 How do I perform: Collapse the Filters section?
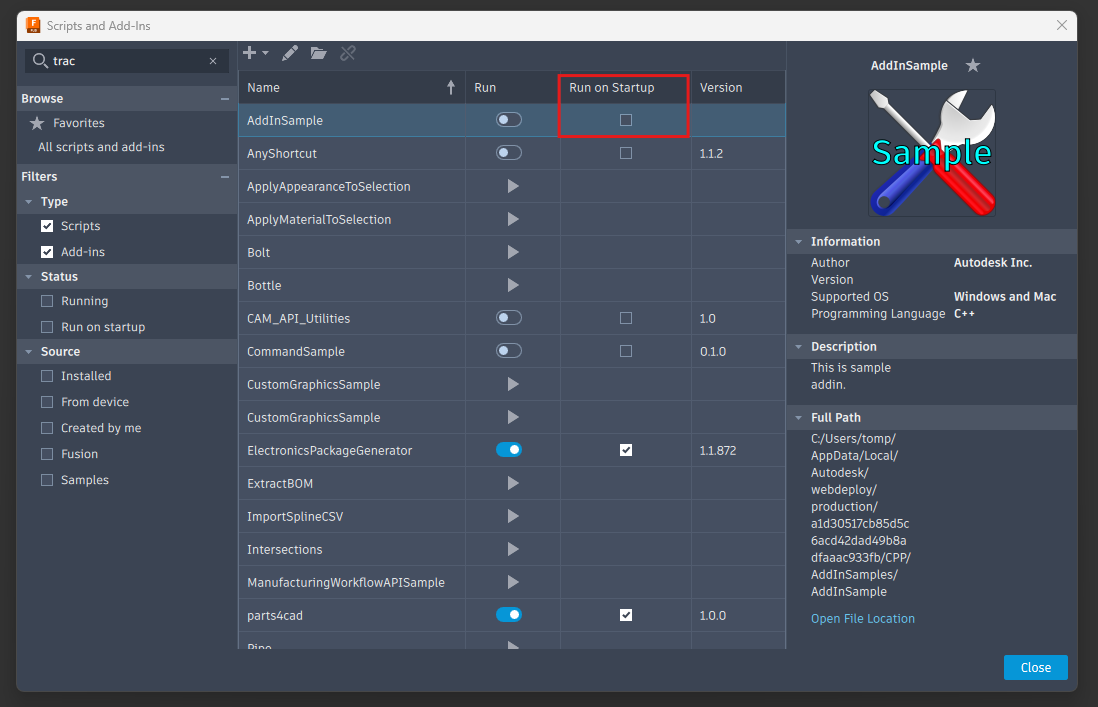pos(225,177)
